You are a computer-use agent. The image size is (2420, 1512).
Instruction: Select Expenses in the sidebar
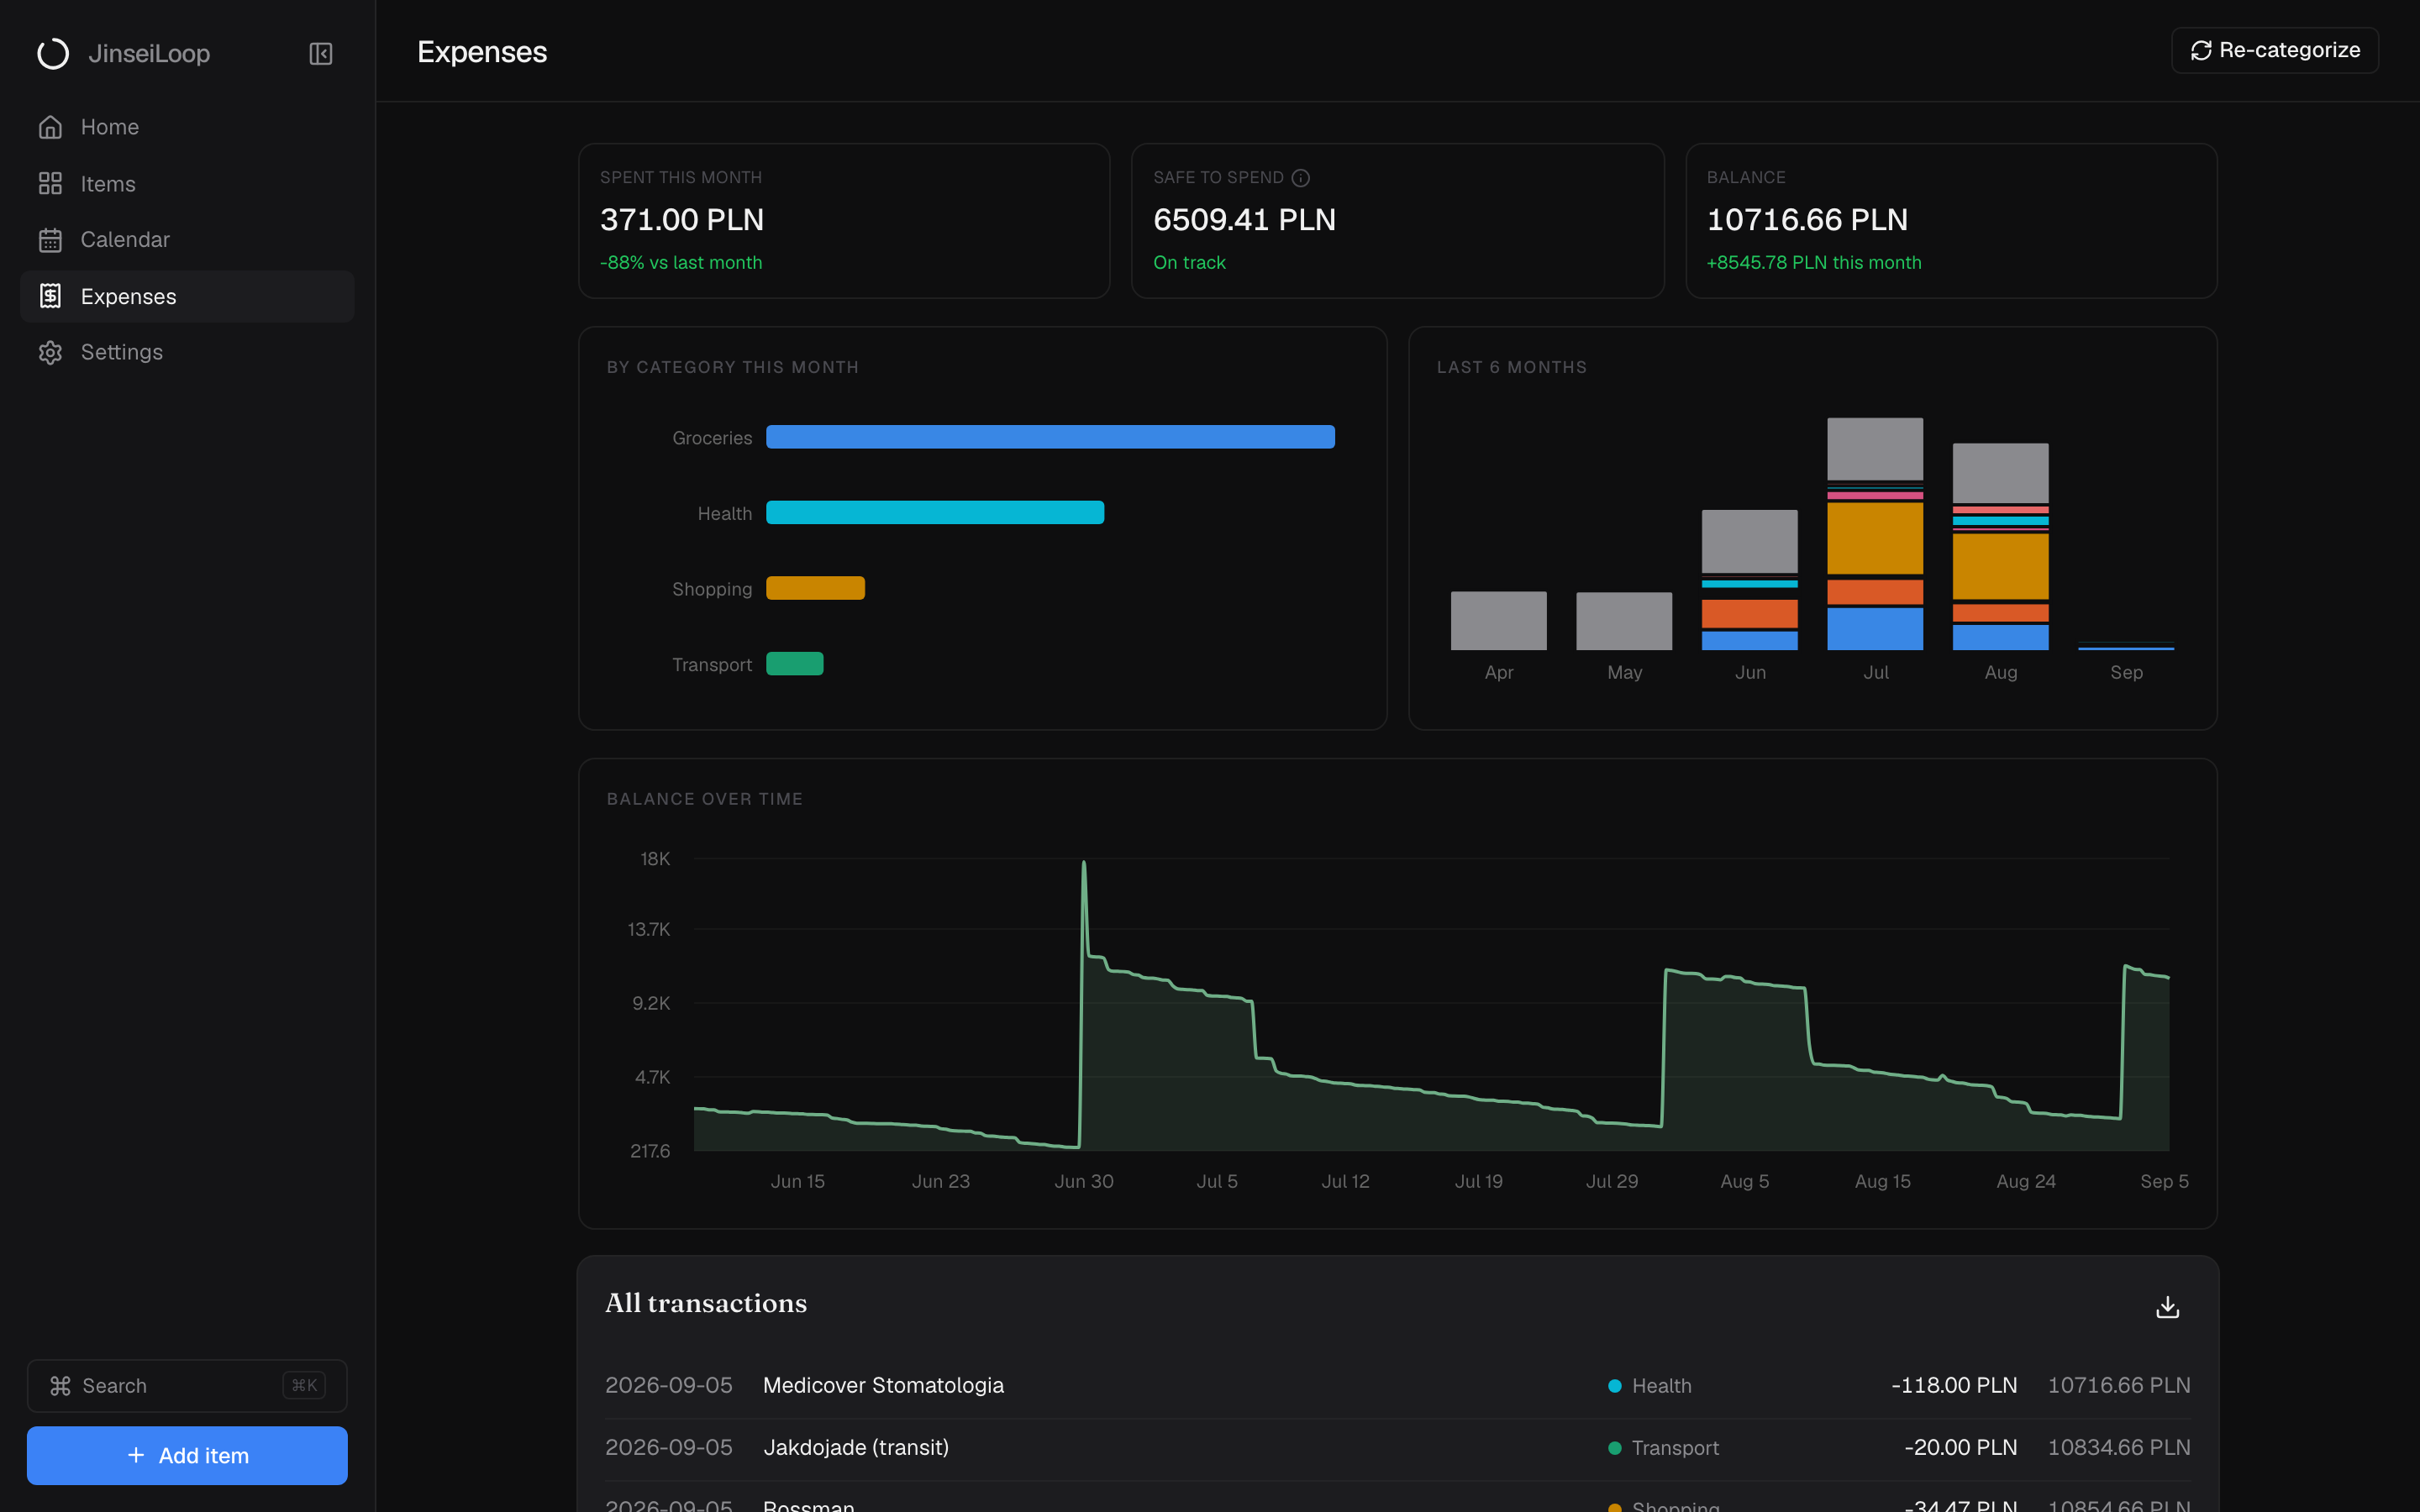click(187, 296)
